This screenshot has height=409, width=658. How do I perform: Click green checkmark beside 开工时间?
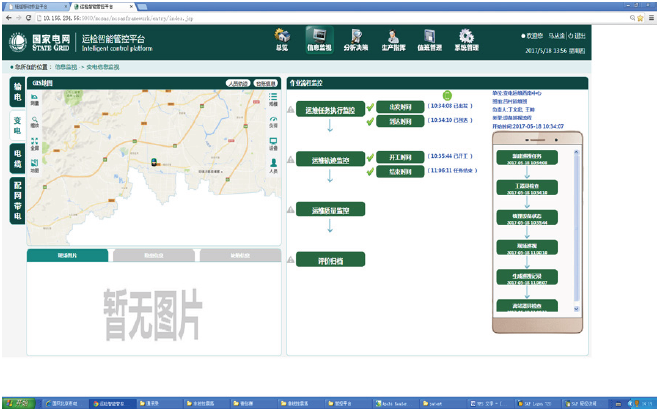(x=370, y=157)
